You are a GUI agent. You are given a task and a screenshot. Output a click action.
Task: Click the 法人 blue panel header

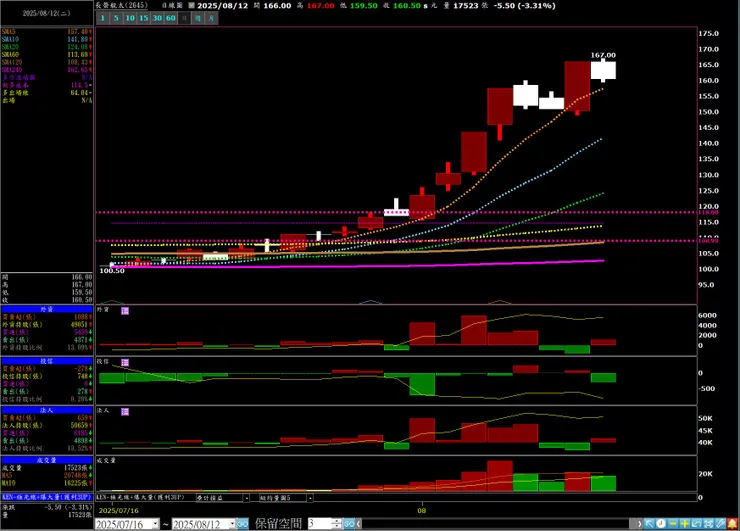[x=47, y=410]
